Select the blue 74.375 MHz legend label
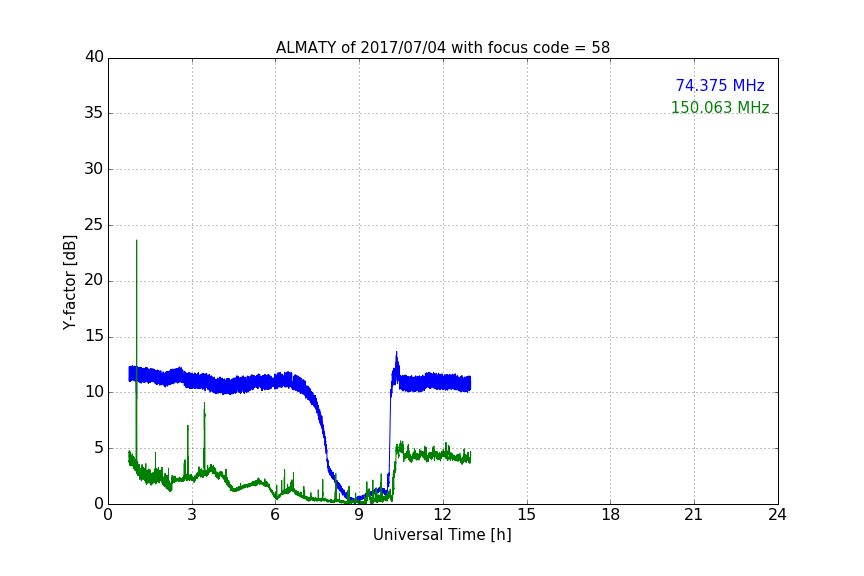 (x=720, y=86)
